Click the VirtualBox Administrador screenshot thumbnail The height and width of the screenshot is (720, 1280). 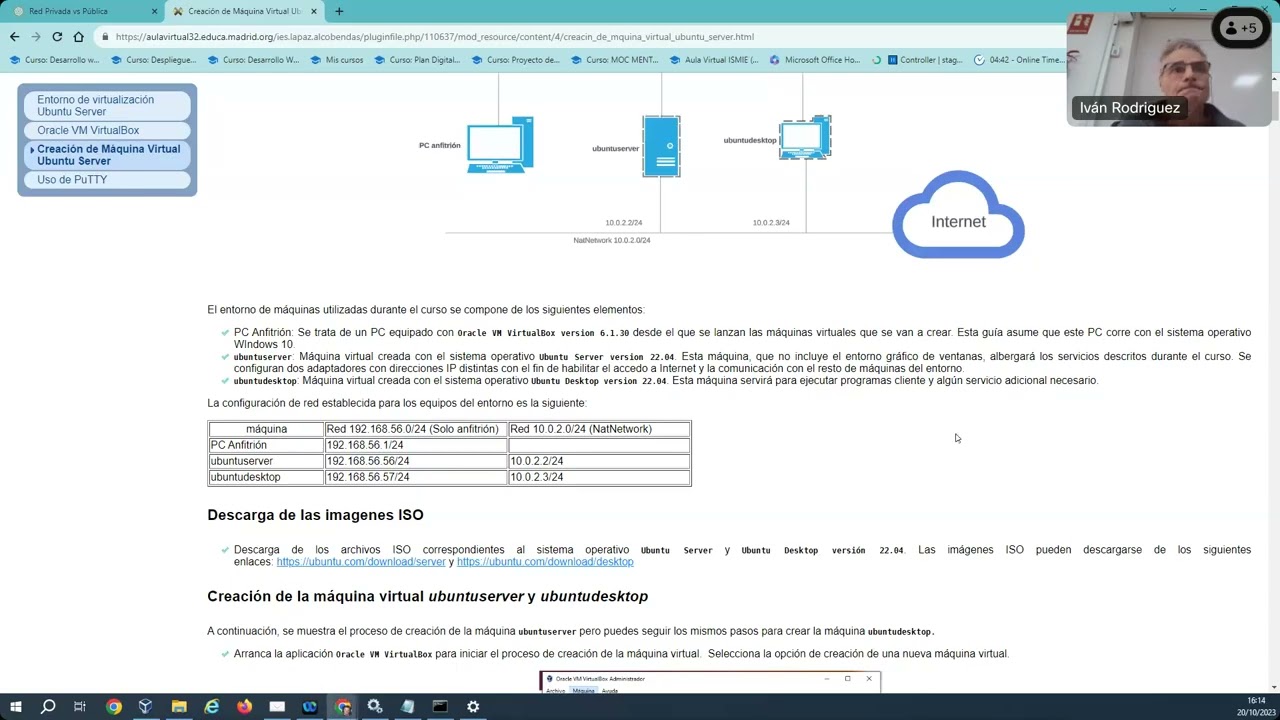(x=710, y=682)
